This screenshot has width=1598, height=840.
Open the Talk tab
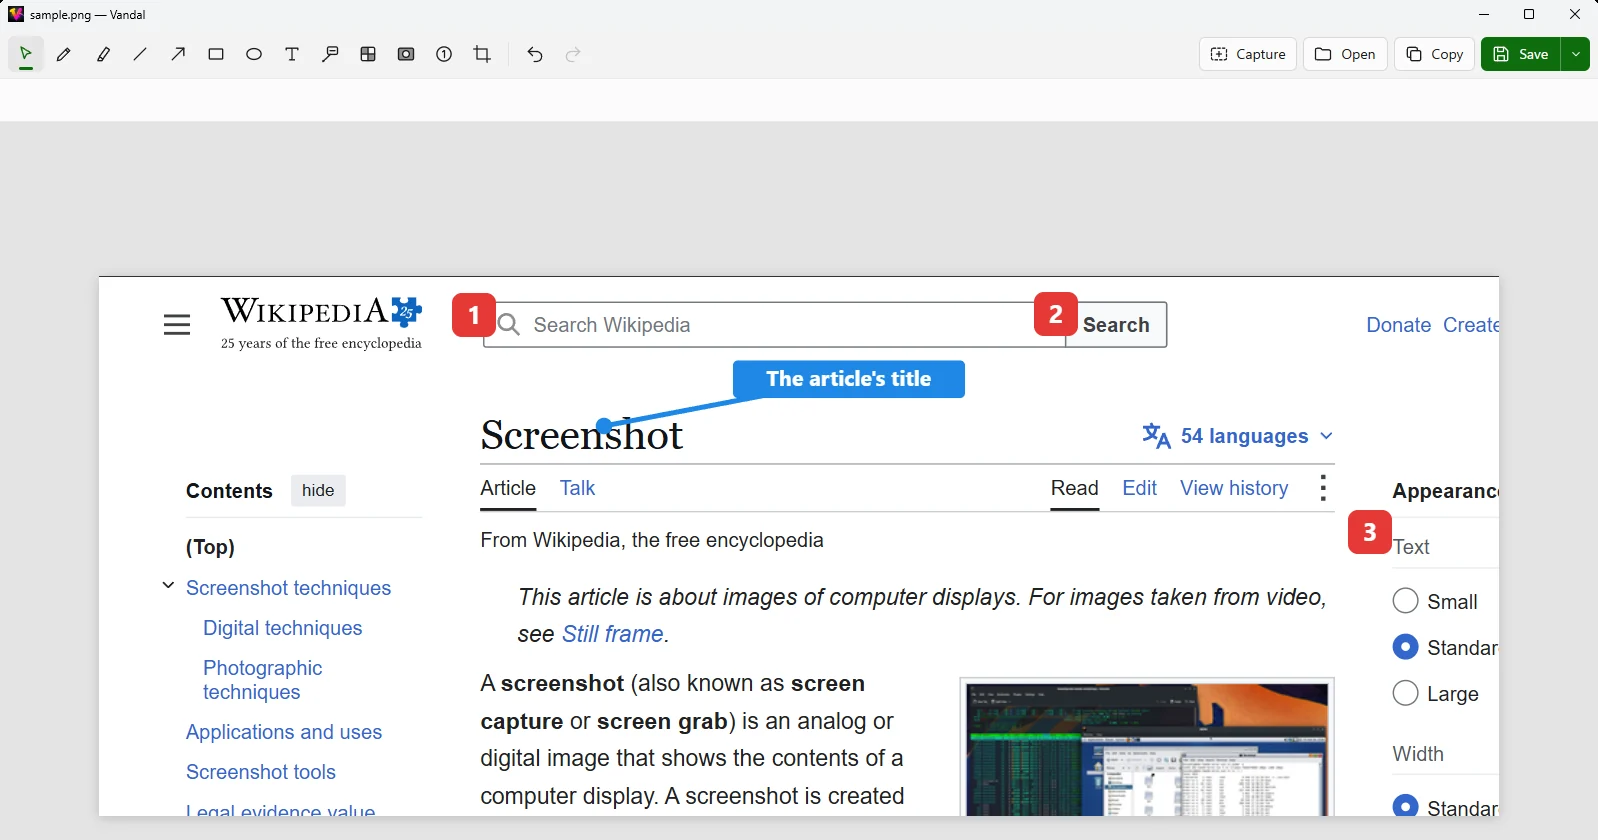pyautogui.click(x=577, y=488)
